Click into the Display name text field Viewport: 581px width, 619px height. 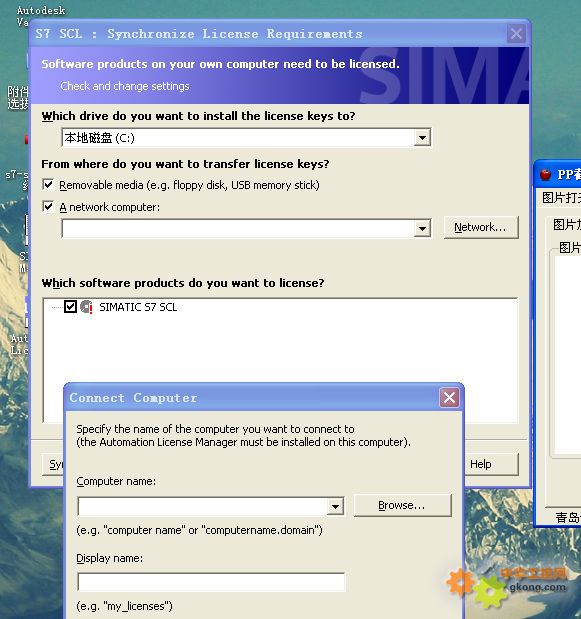211,582
